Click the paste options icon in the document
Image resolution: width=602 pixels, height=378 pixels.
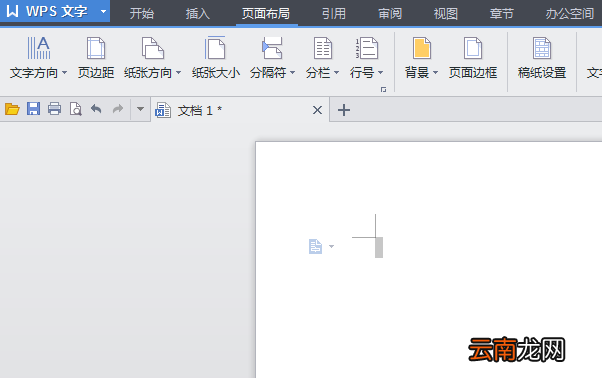[x=315, y=246]
